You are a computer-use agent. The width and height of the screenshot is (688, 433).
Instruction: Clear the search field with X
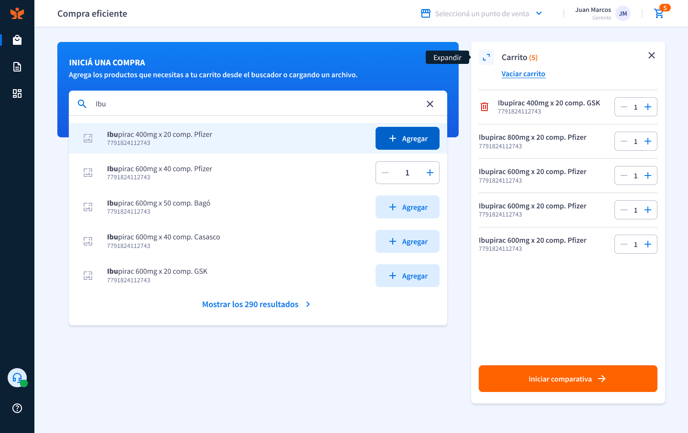click(x=430, y=104)
